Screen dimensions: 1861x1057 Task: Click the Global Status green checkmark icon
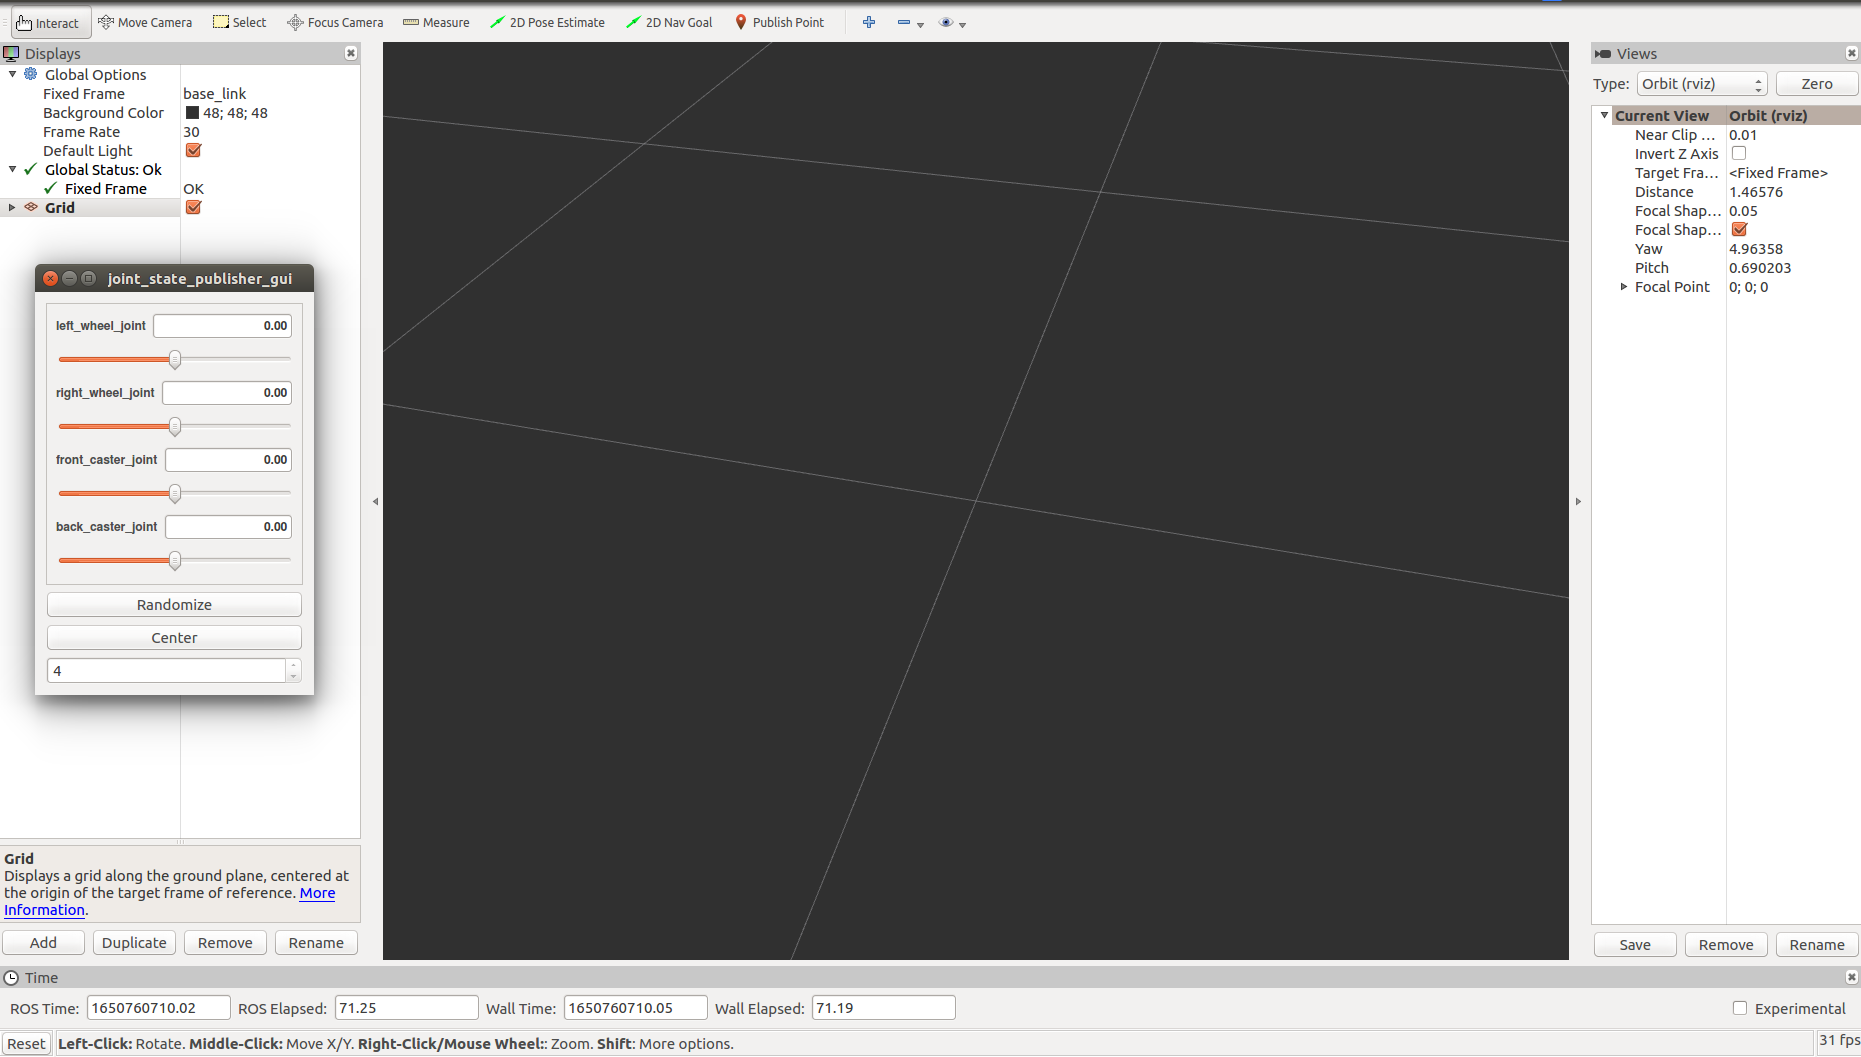(x=31, y=169)
